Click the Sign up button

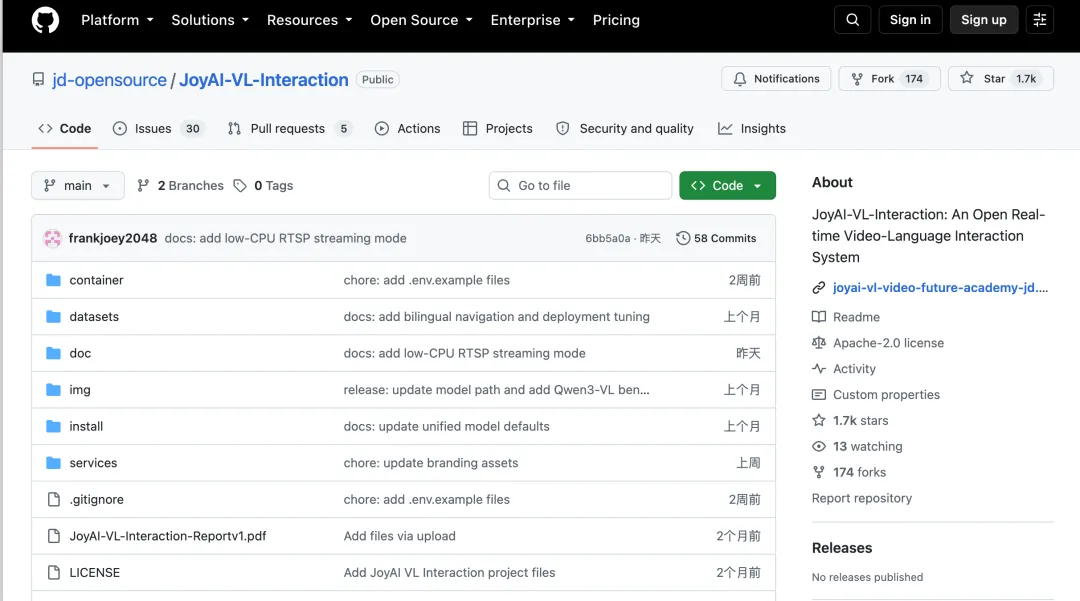pos(984,20)
